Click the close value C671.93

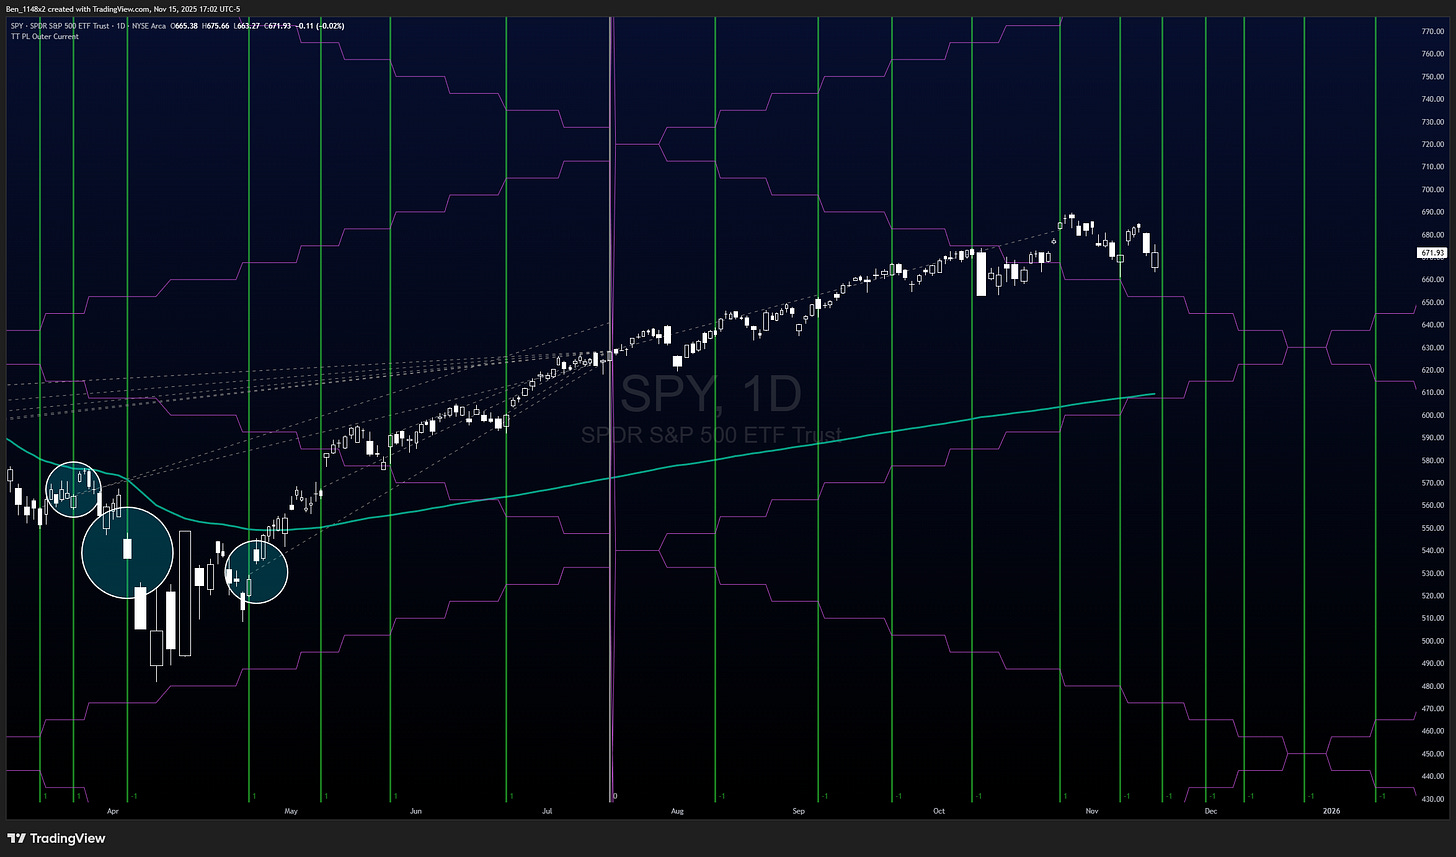click(277, 26)
